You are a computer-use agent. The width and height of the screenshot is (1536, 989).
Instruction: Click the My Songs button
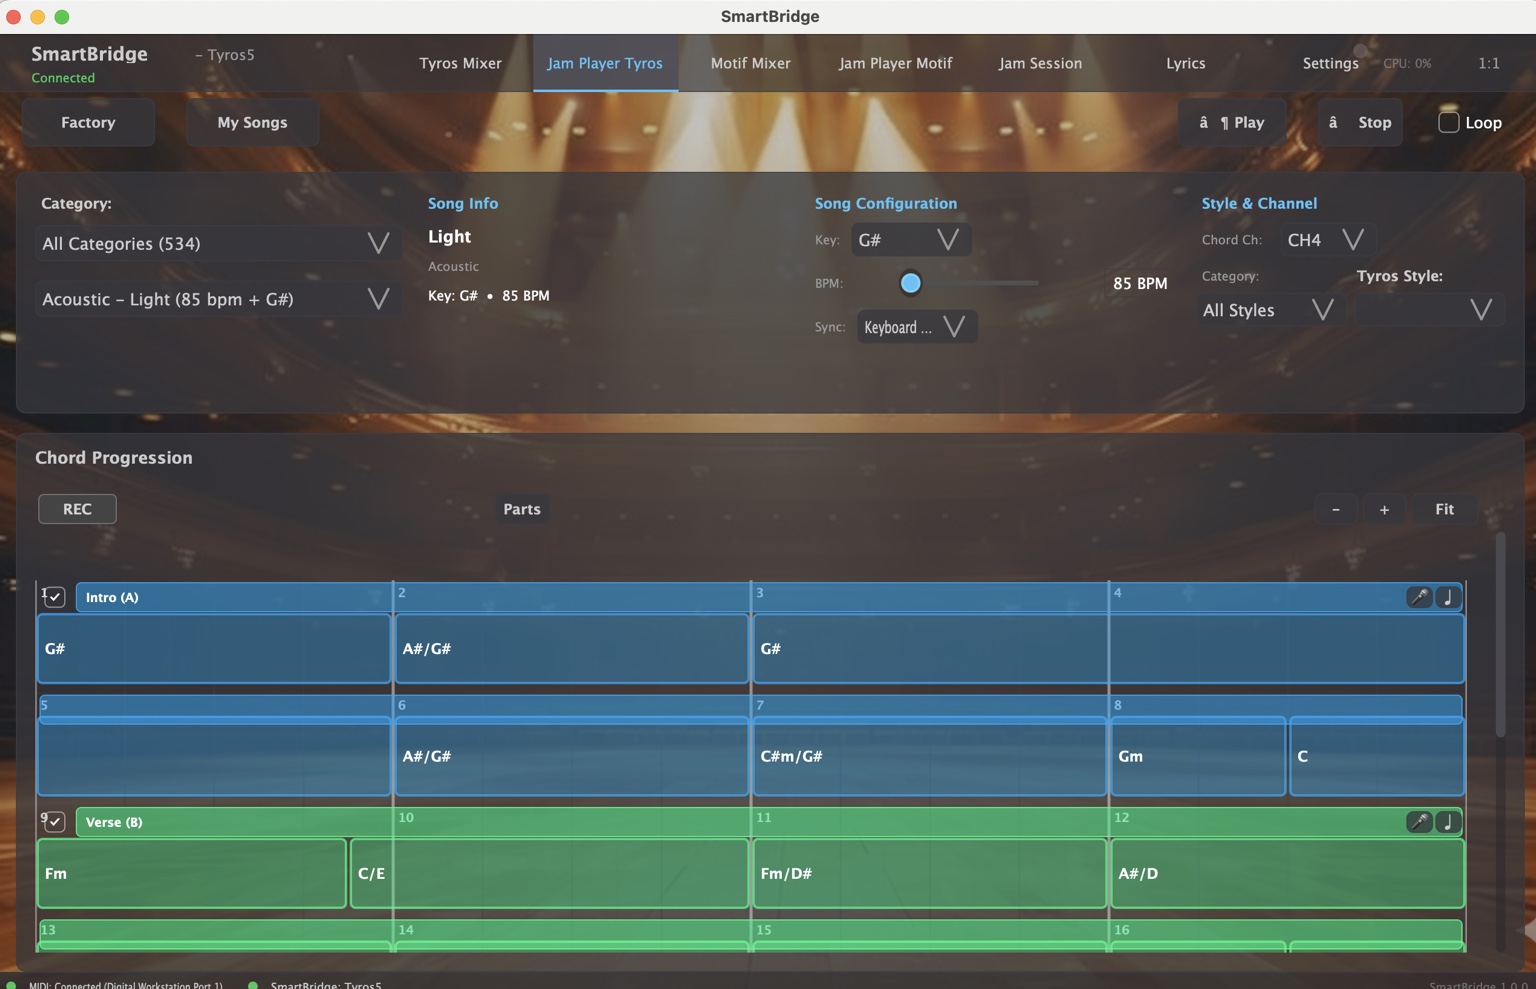point(252,123)
